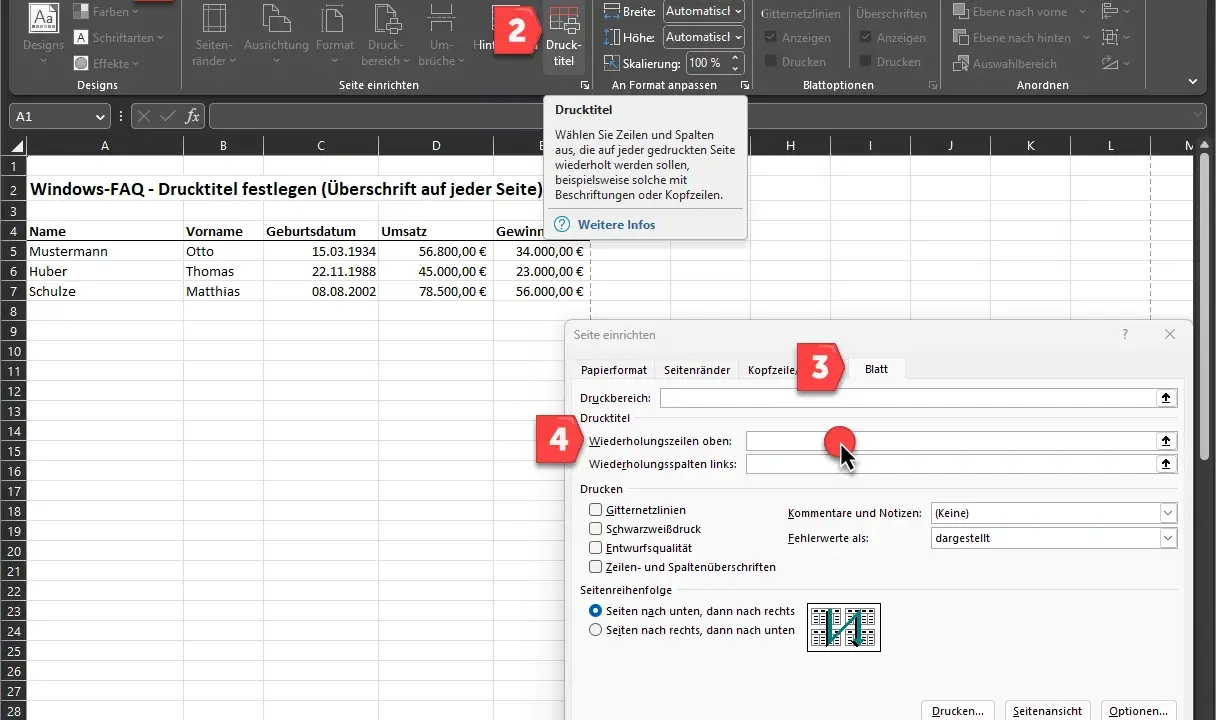This screenshot has width=1216, height=720.
Task: Open Kommentare und Notizen dropdown
Action: (1053, 513)
